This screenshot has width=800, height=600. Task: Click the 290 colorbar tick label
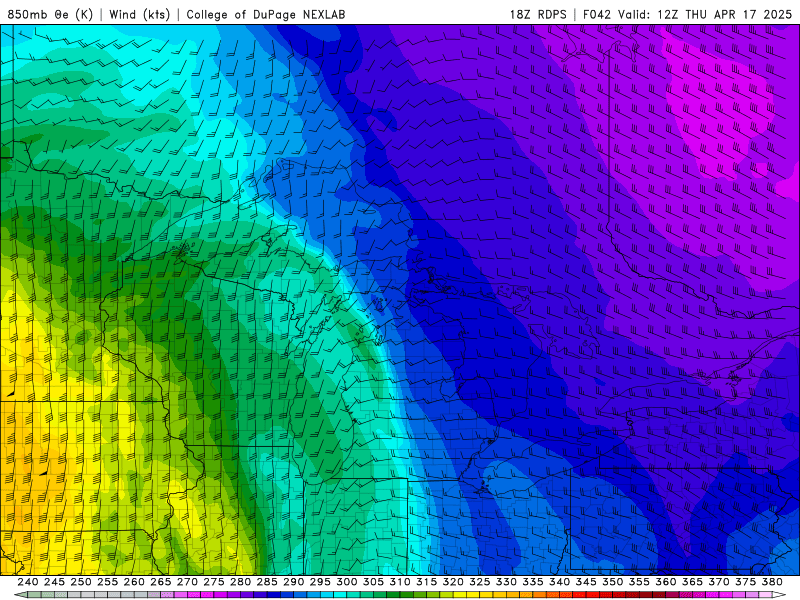coord(293,582)
